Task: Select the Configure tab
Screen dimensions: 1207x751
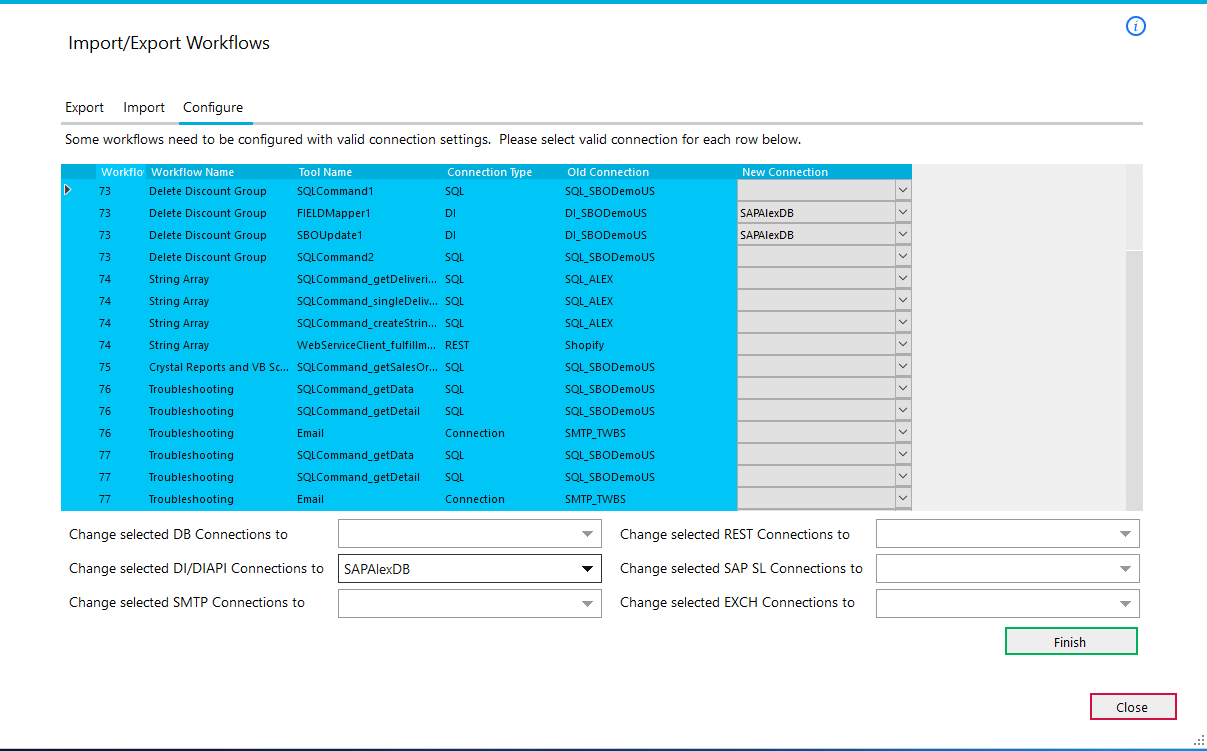Action: [x=213, y=107]
